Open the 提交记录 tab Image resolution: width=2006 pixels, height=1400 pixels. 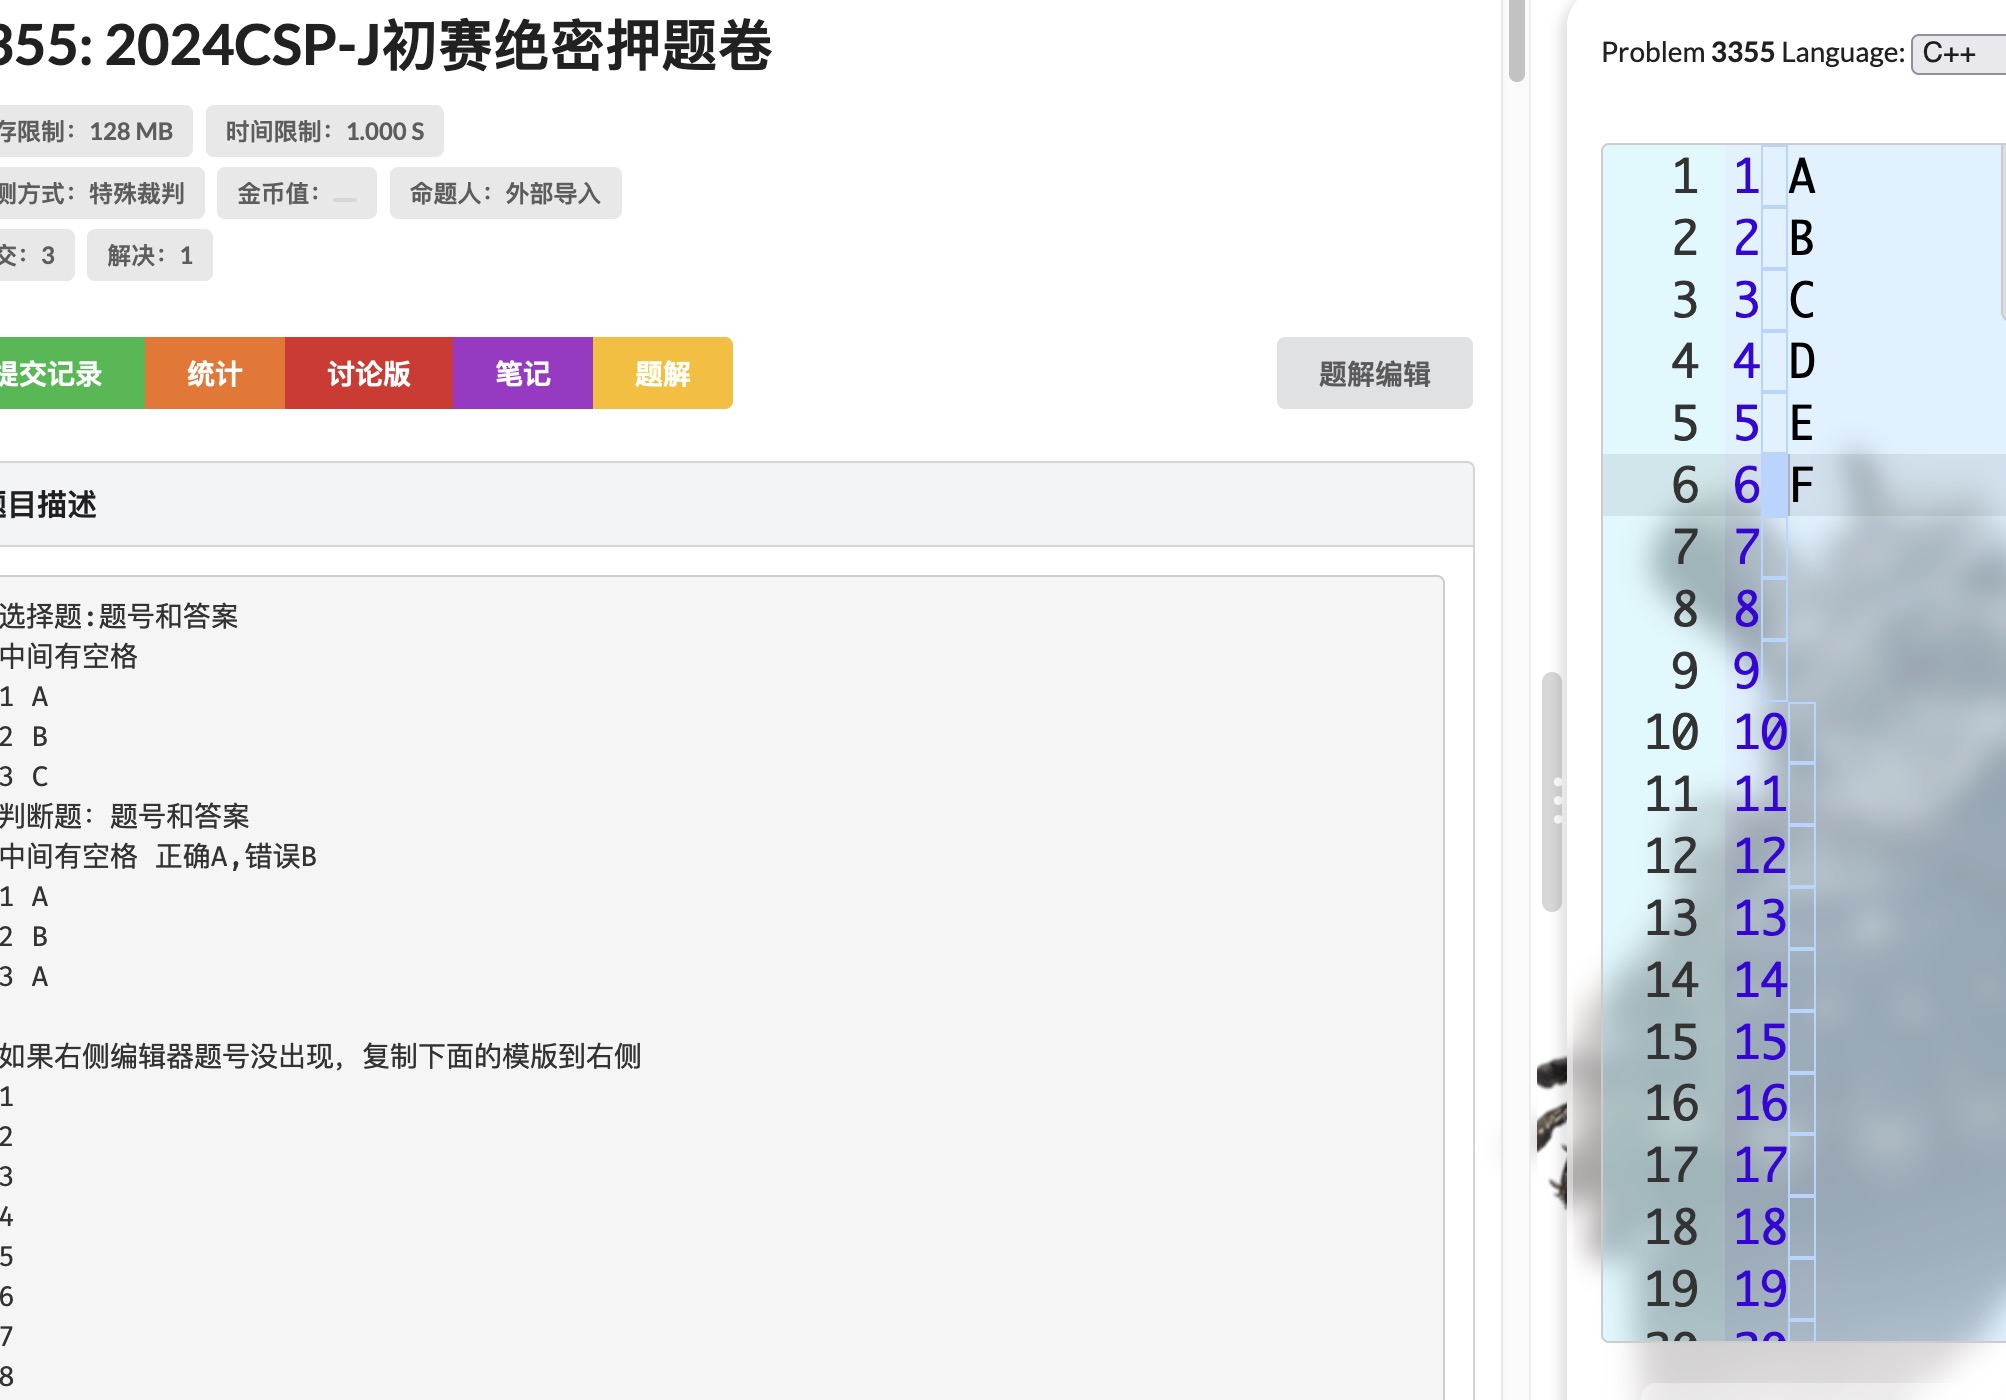click(60, 373)
